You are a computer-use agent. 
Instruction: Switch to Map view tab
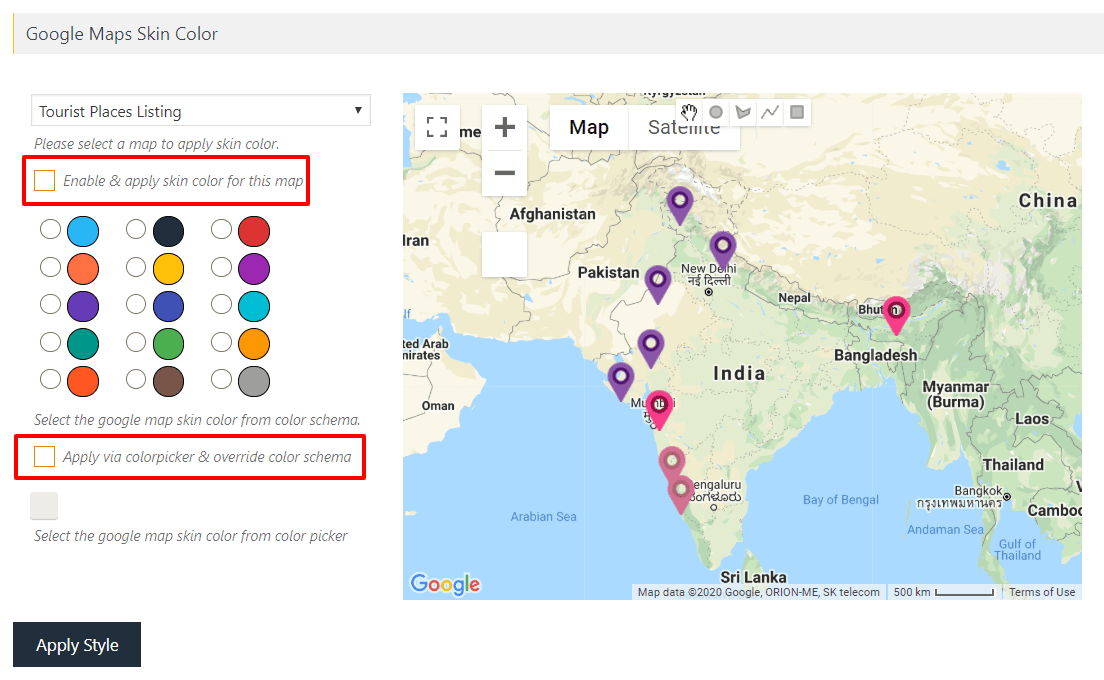pos(589,127)
